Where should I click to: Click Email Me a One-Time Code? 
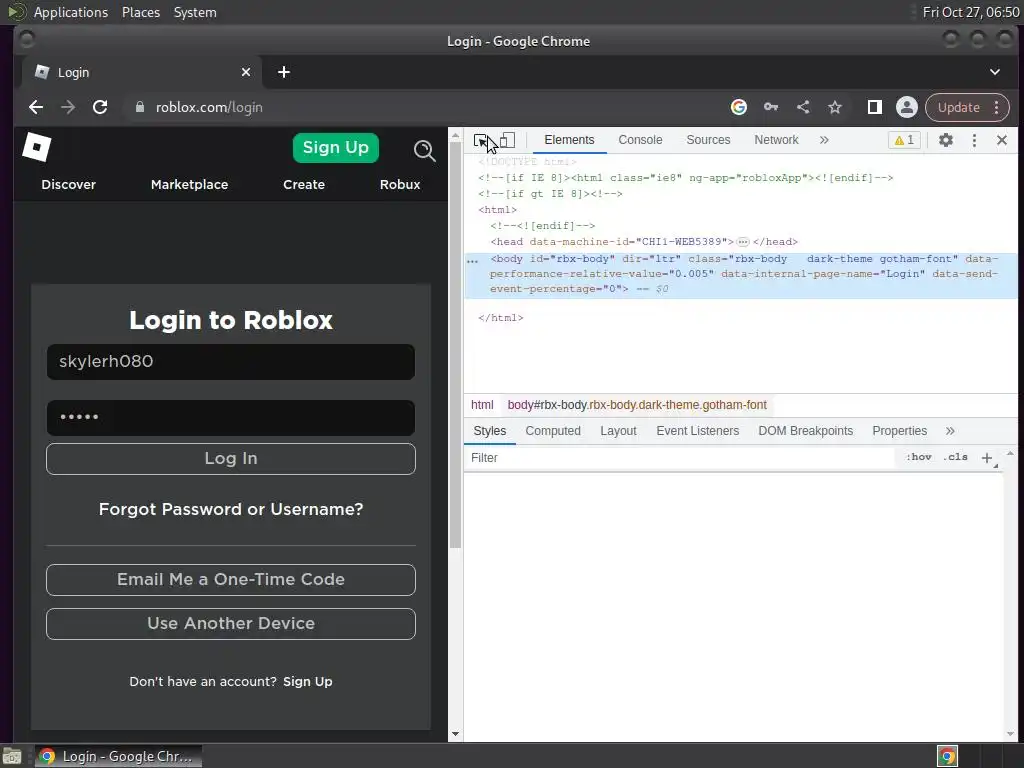(231, 579)
